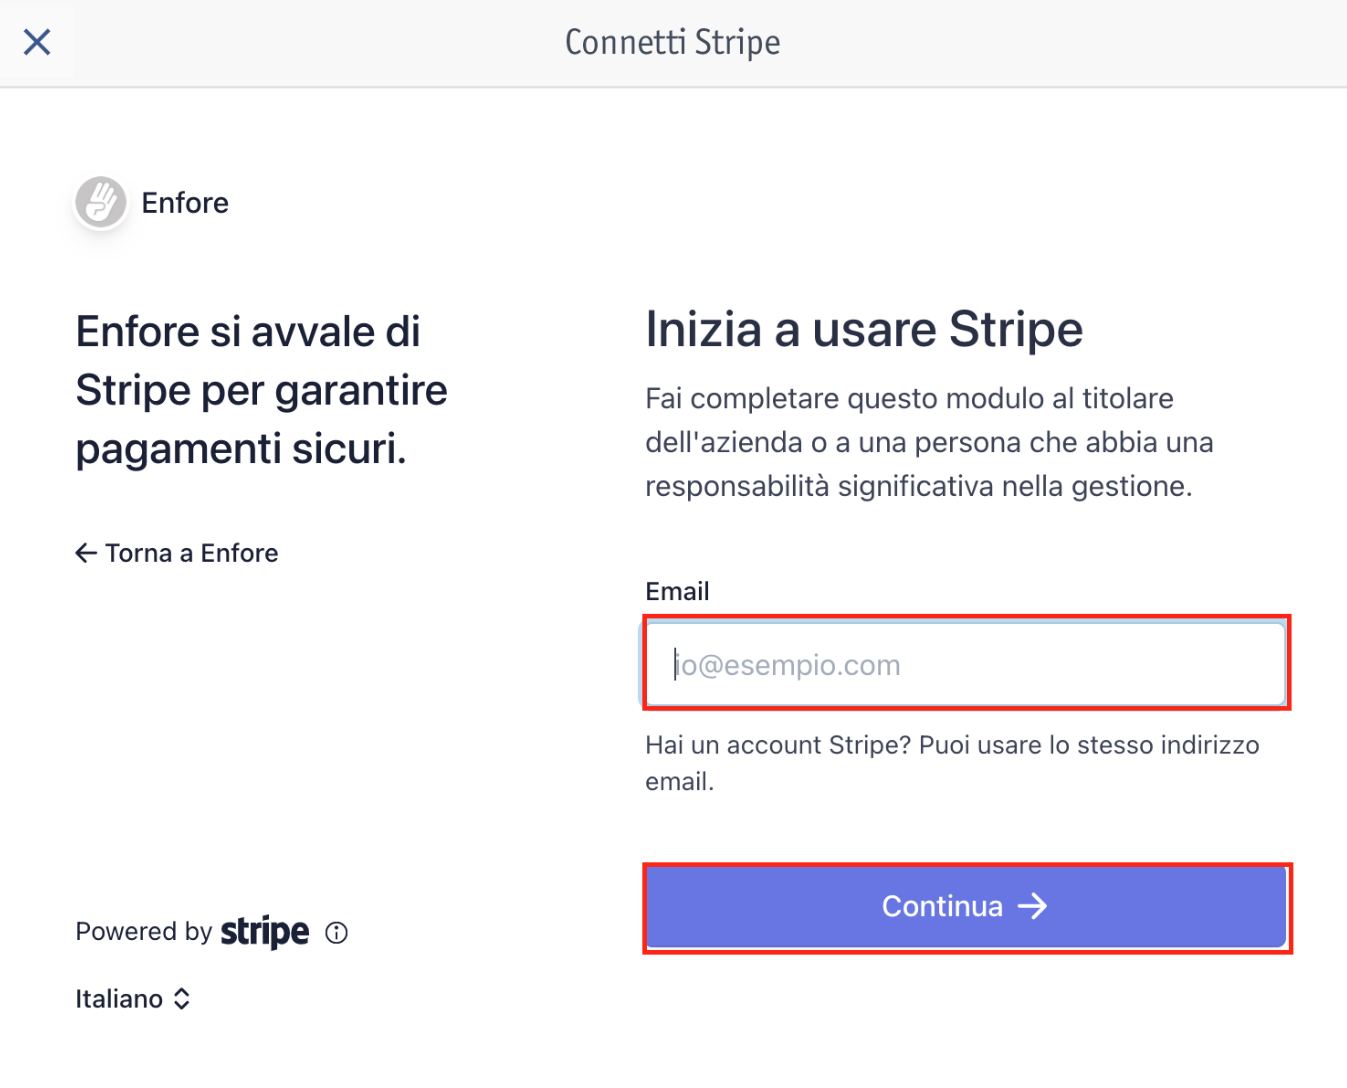Click the Inizia a usare Stripe heading
Viewport: 1347px width, 1088px height.
[x=864, y=329]
